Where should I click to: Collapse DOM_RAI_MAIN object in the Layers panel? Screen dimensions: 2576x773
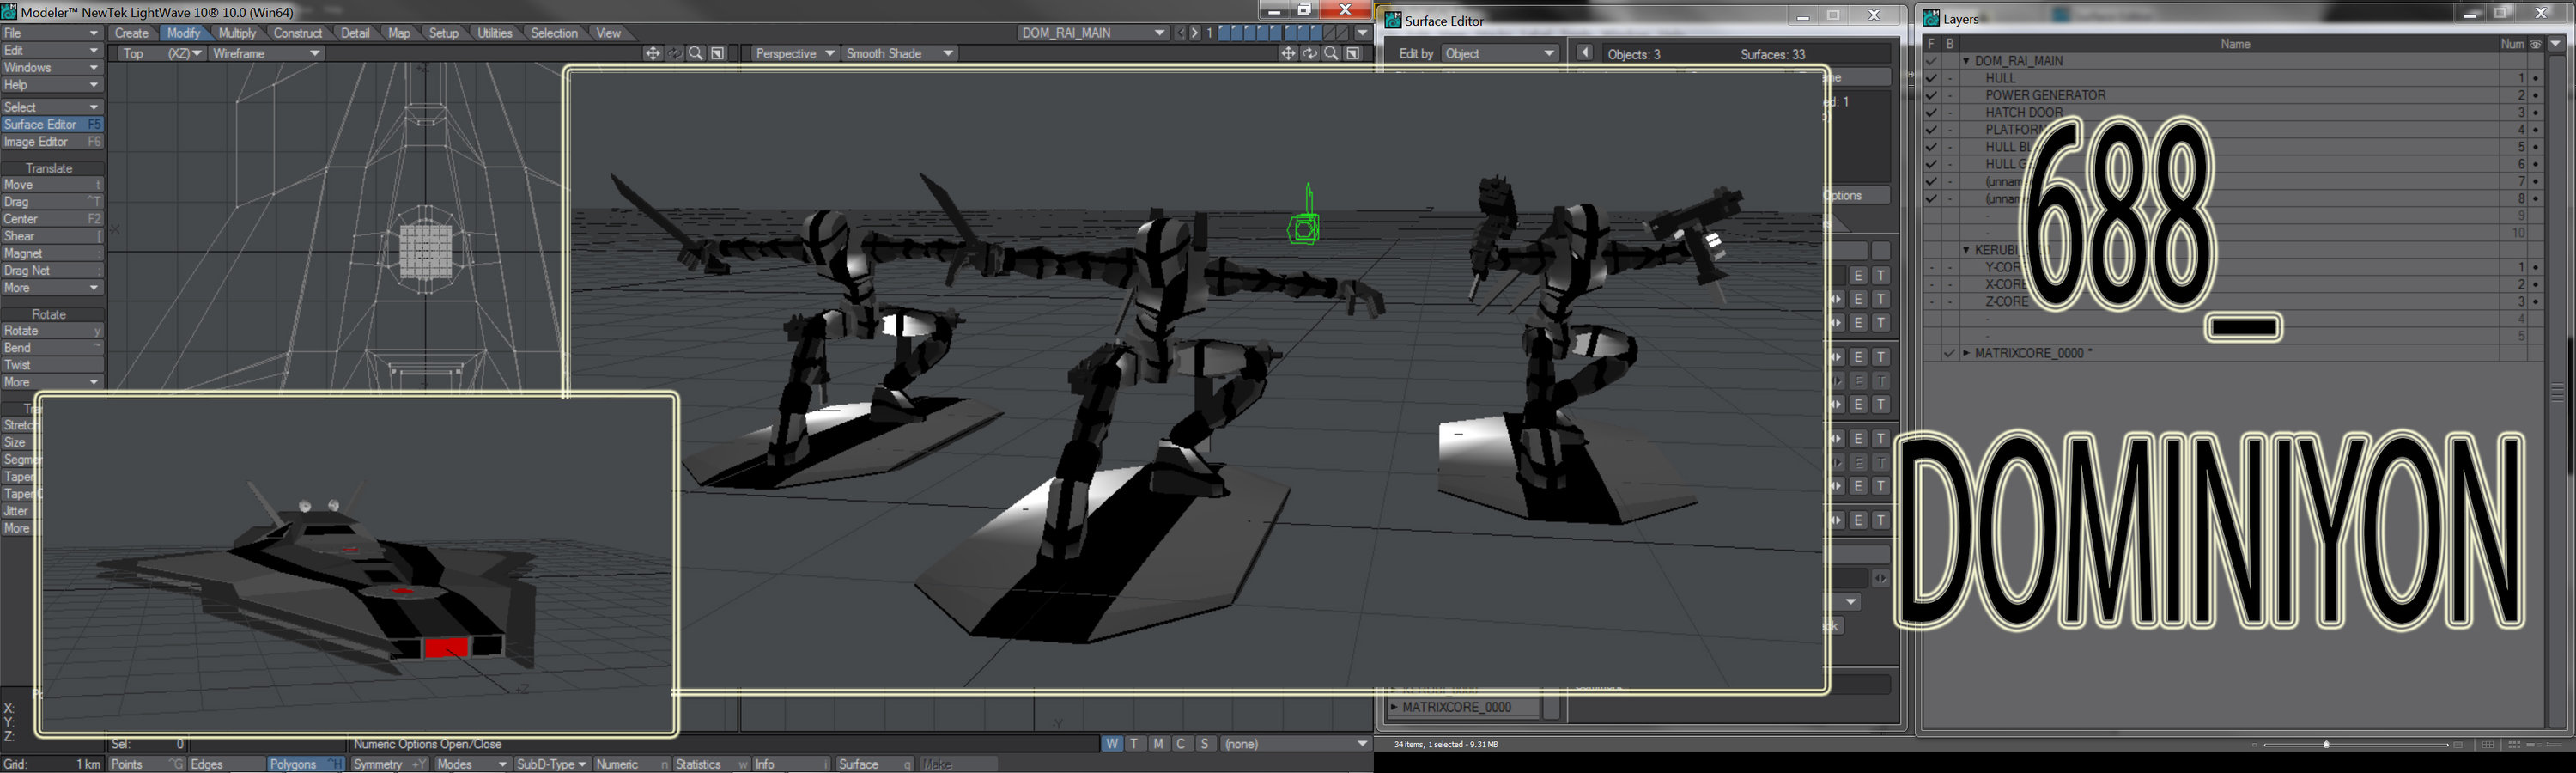(1966, 61)
